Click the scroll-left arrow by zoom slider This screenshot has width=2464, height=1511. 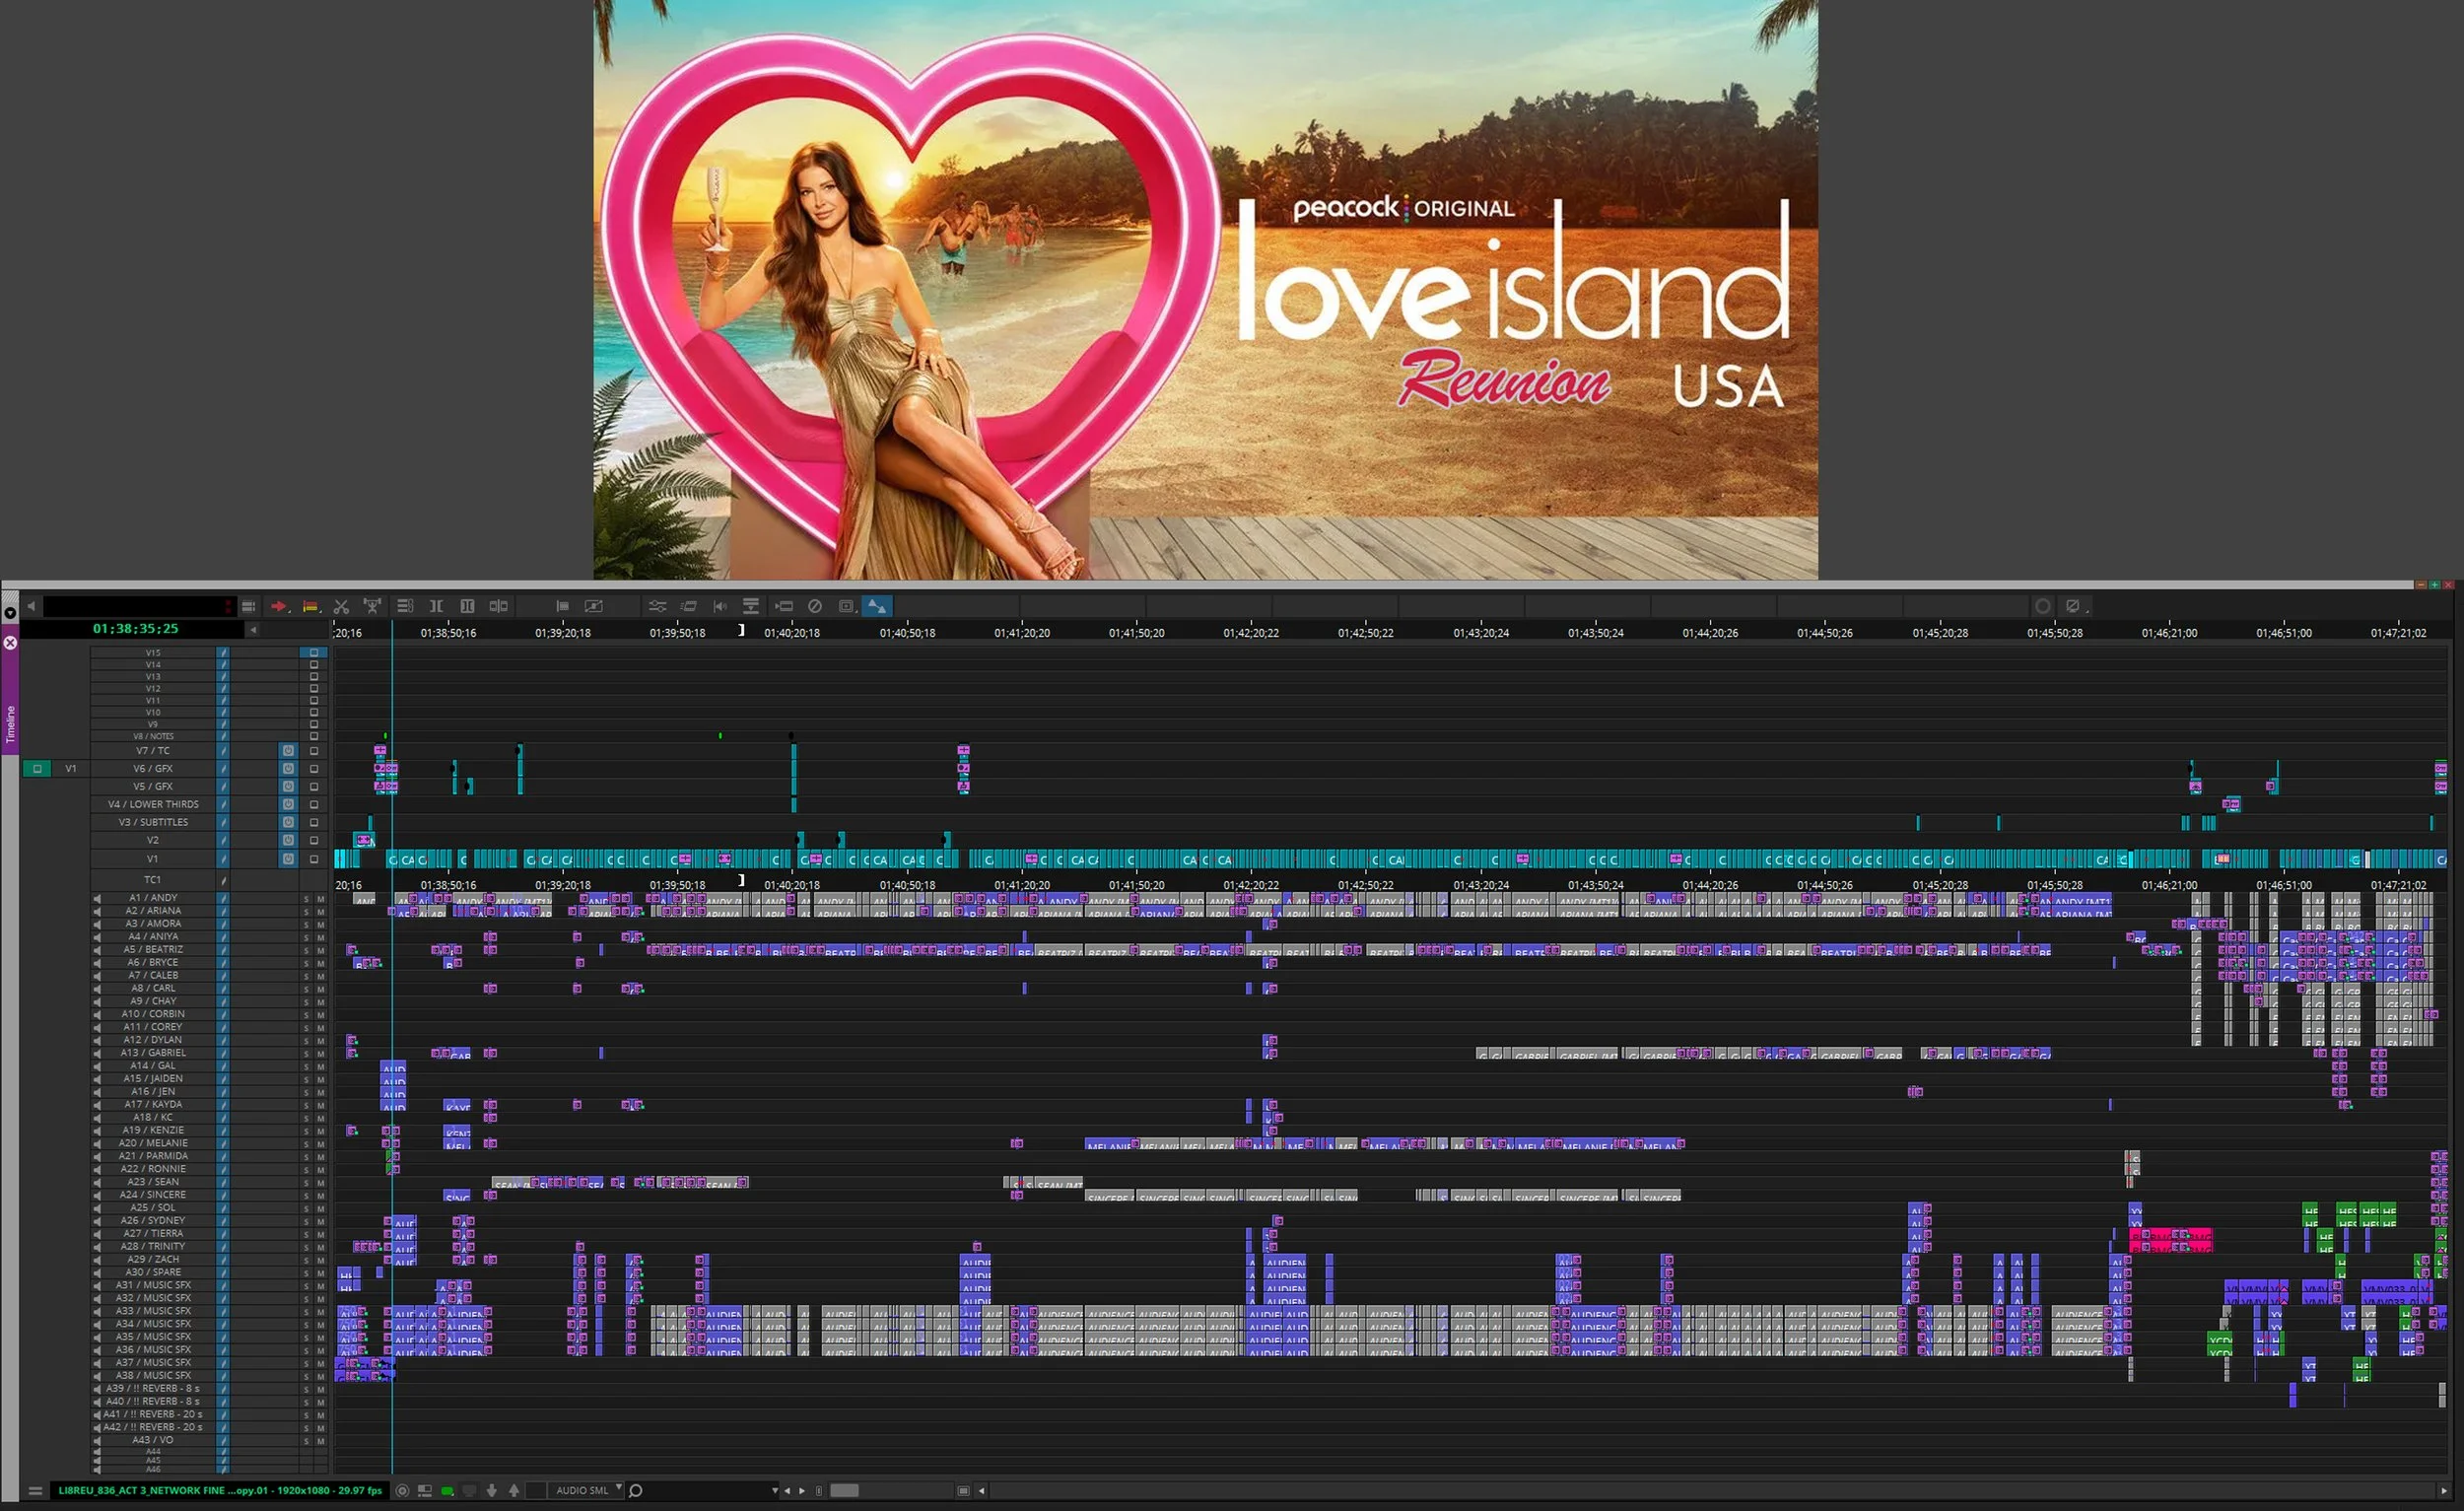[982, 1491]
